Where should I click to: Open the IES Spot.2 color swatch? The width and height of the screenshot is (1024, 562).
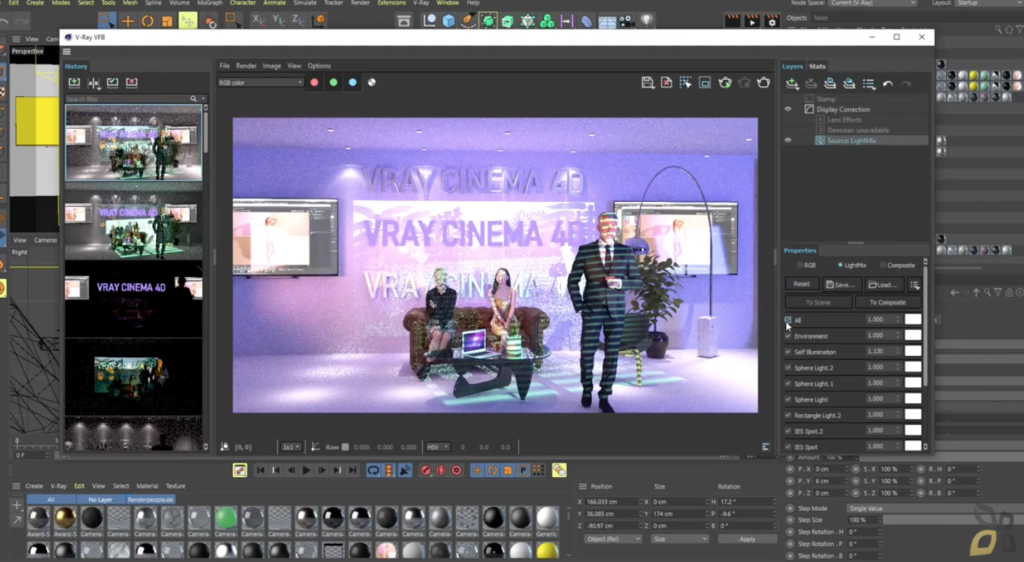pyautogui.click(x=913, y=431)
